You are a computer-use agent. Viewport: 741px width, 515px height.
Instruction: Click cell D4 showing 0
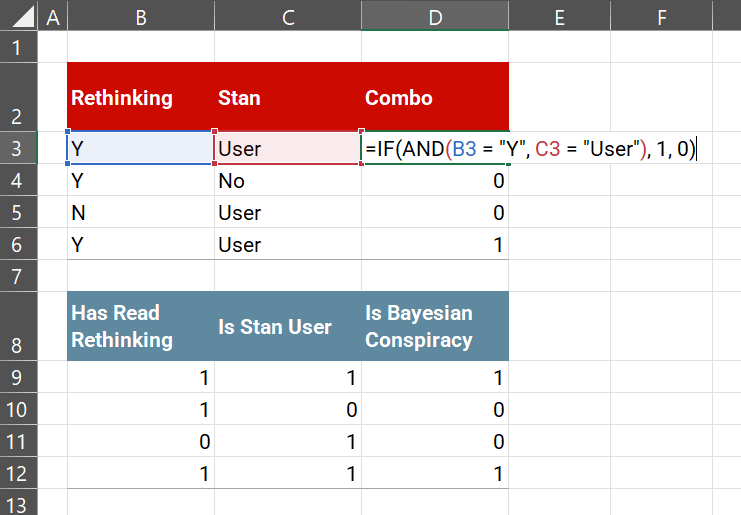pos(435,180)
